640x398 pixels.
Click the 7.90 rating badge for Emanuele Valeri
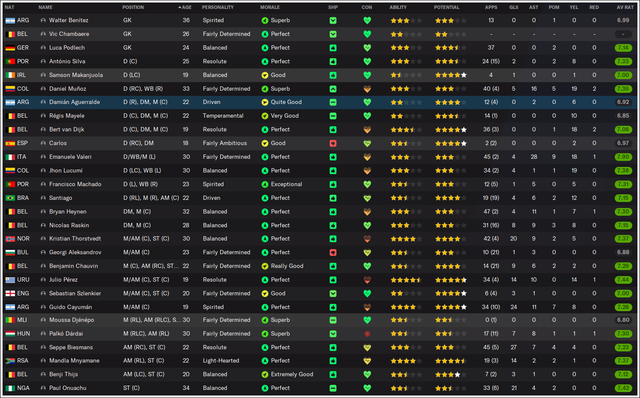[x=623, y=157]
